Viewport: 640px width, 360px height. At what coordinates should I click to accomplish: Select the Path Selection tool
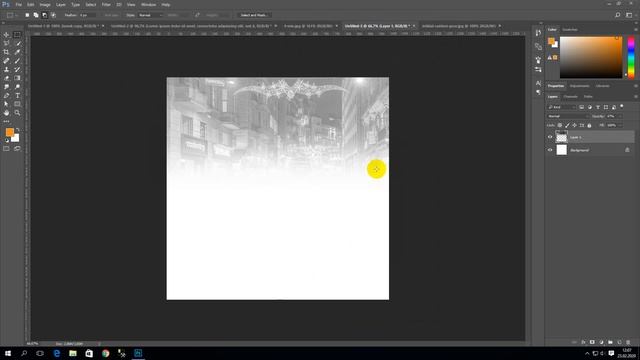(x=6, y=104)
